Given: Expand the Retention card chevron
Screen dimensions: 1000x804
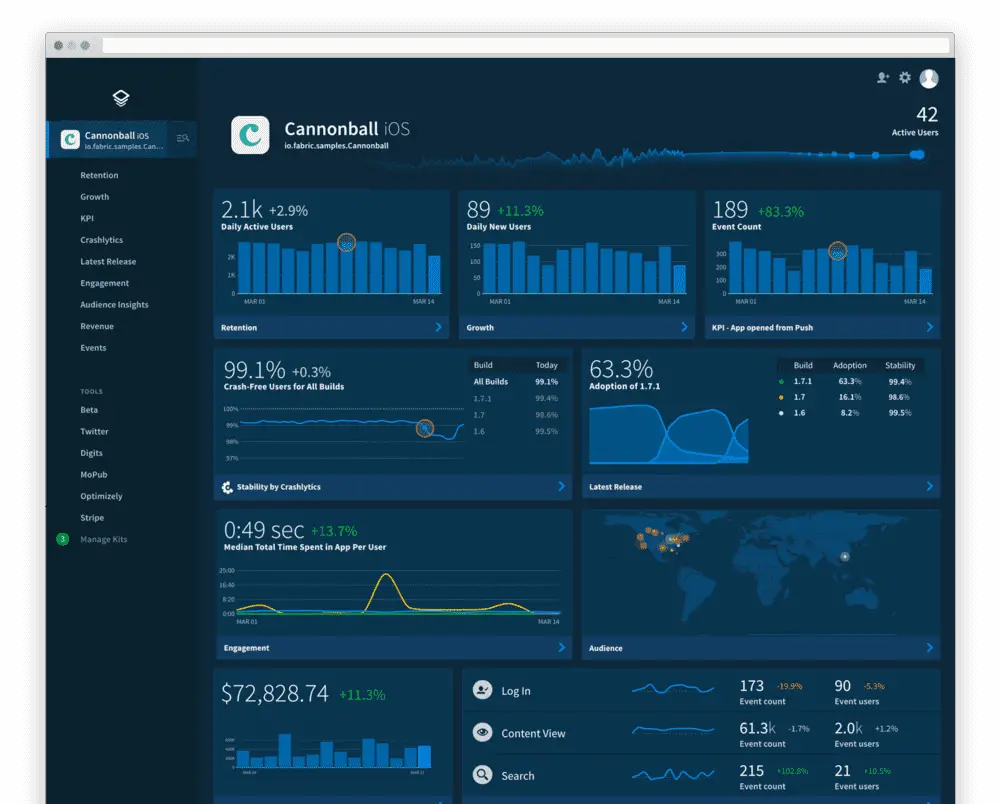Looking at the screenshot, I should point(439,327).
